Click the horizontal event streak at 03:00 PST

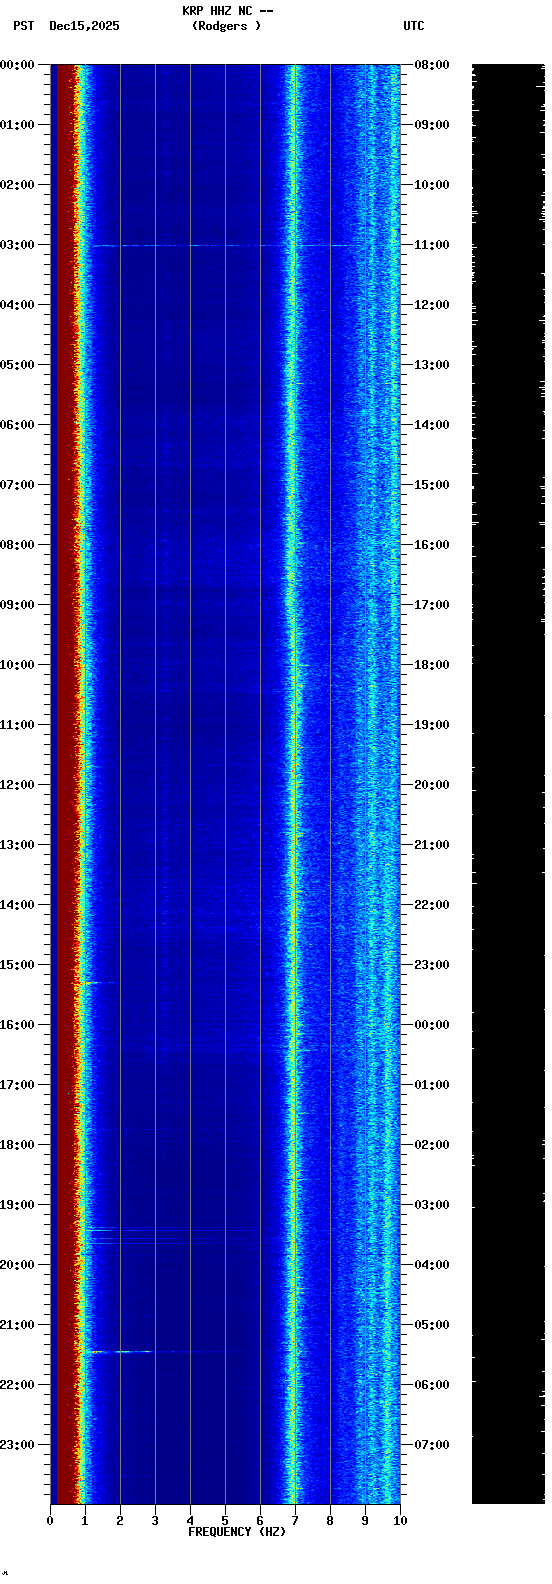coord(220,245)
